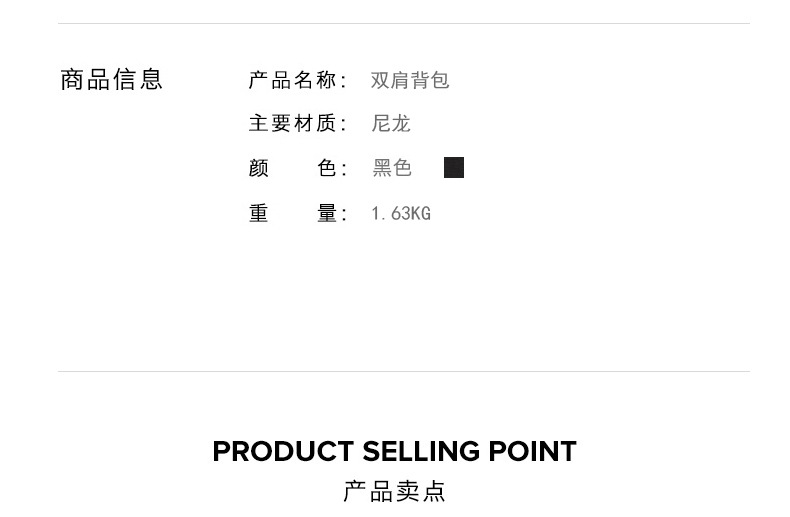This screenshot has height=517, width=790.
Task: Click the 颜 character in color label
Action: click(259, 168)
